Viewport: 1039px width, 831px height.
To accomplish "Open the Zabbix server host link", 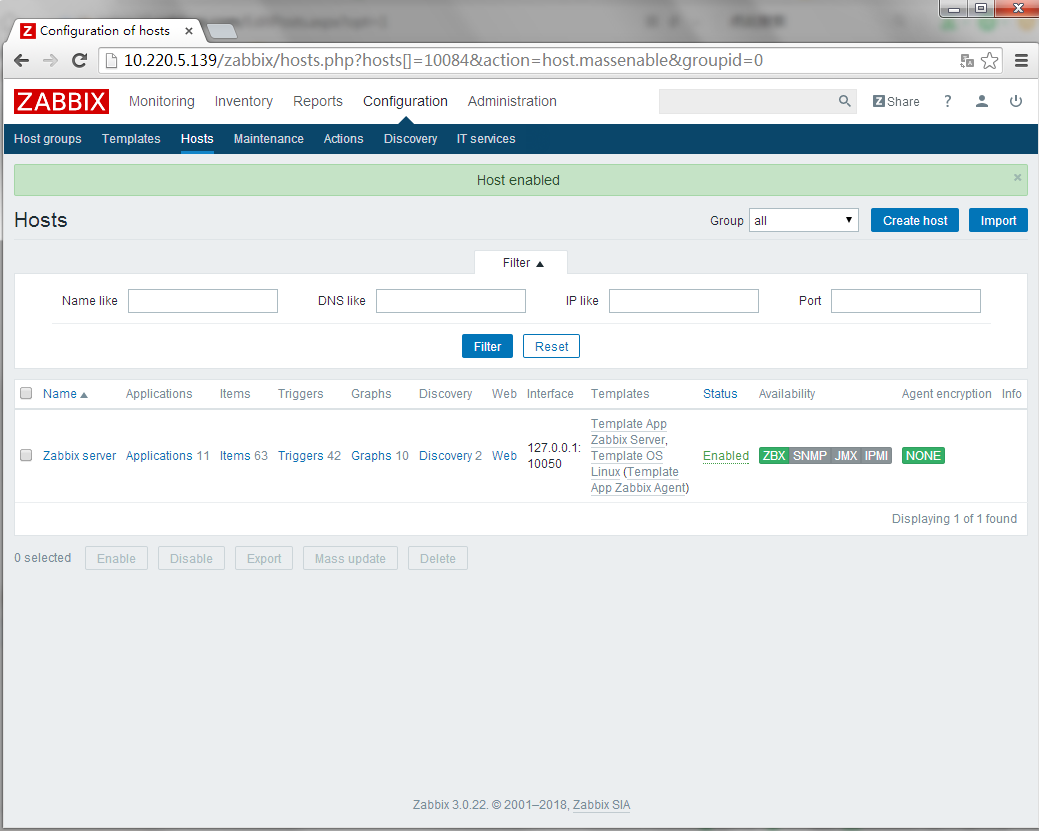I will pos(80,456).
